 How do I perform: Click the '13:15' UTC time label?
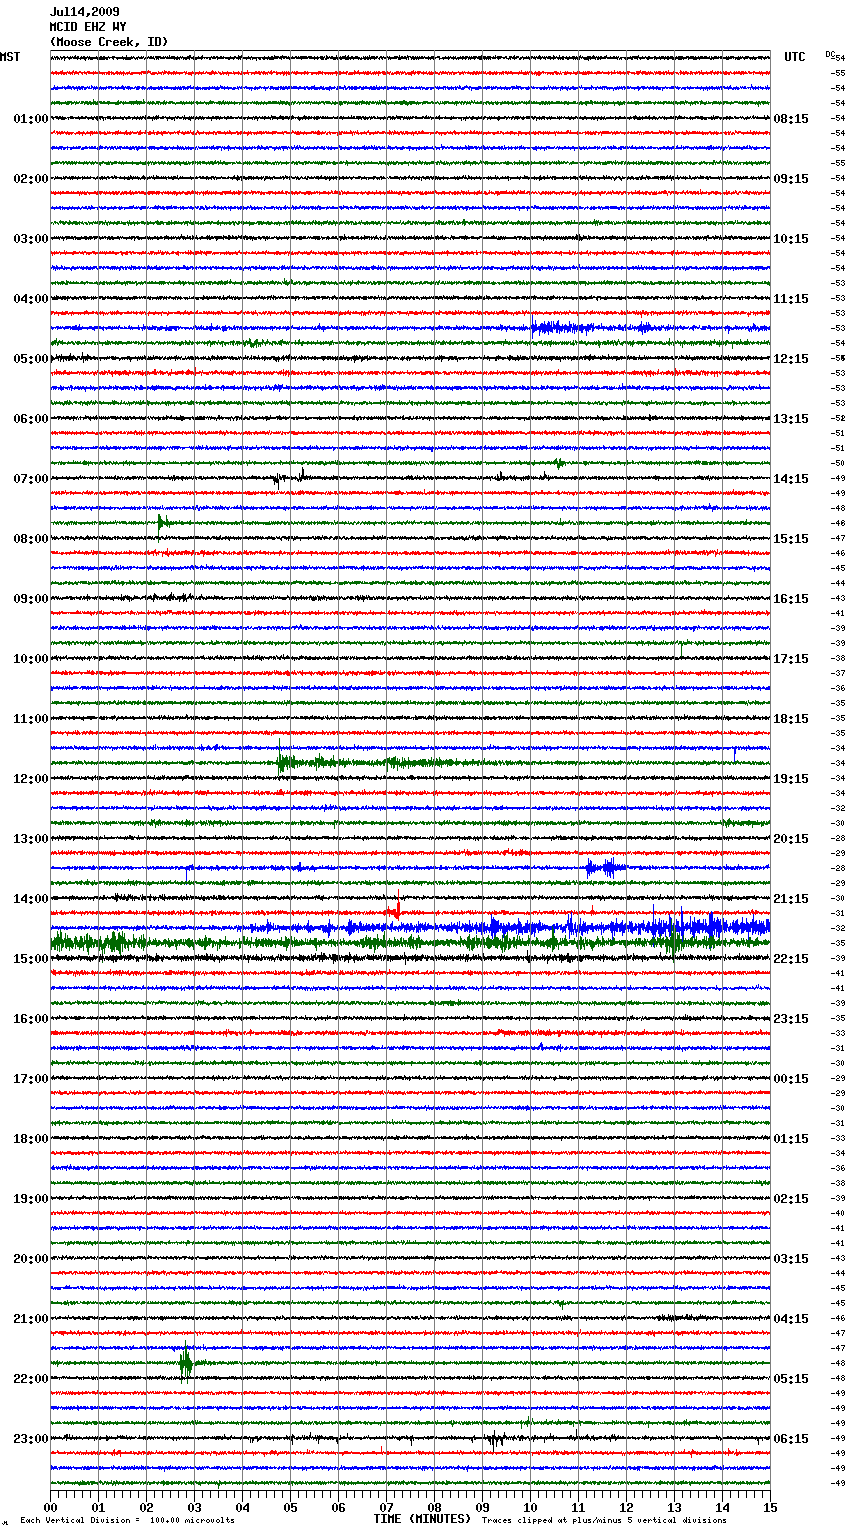pyautogui.click(x=791, y=419)
